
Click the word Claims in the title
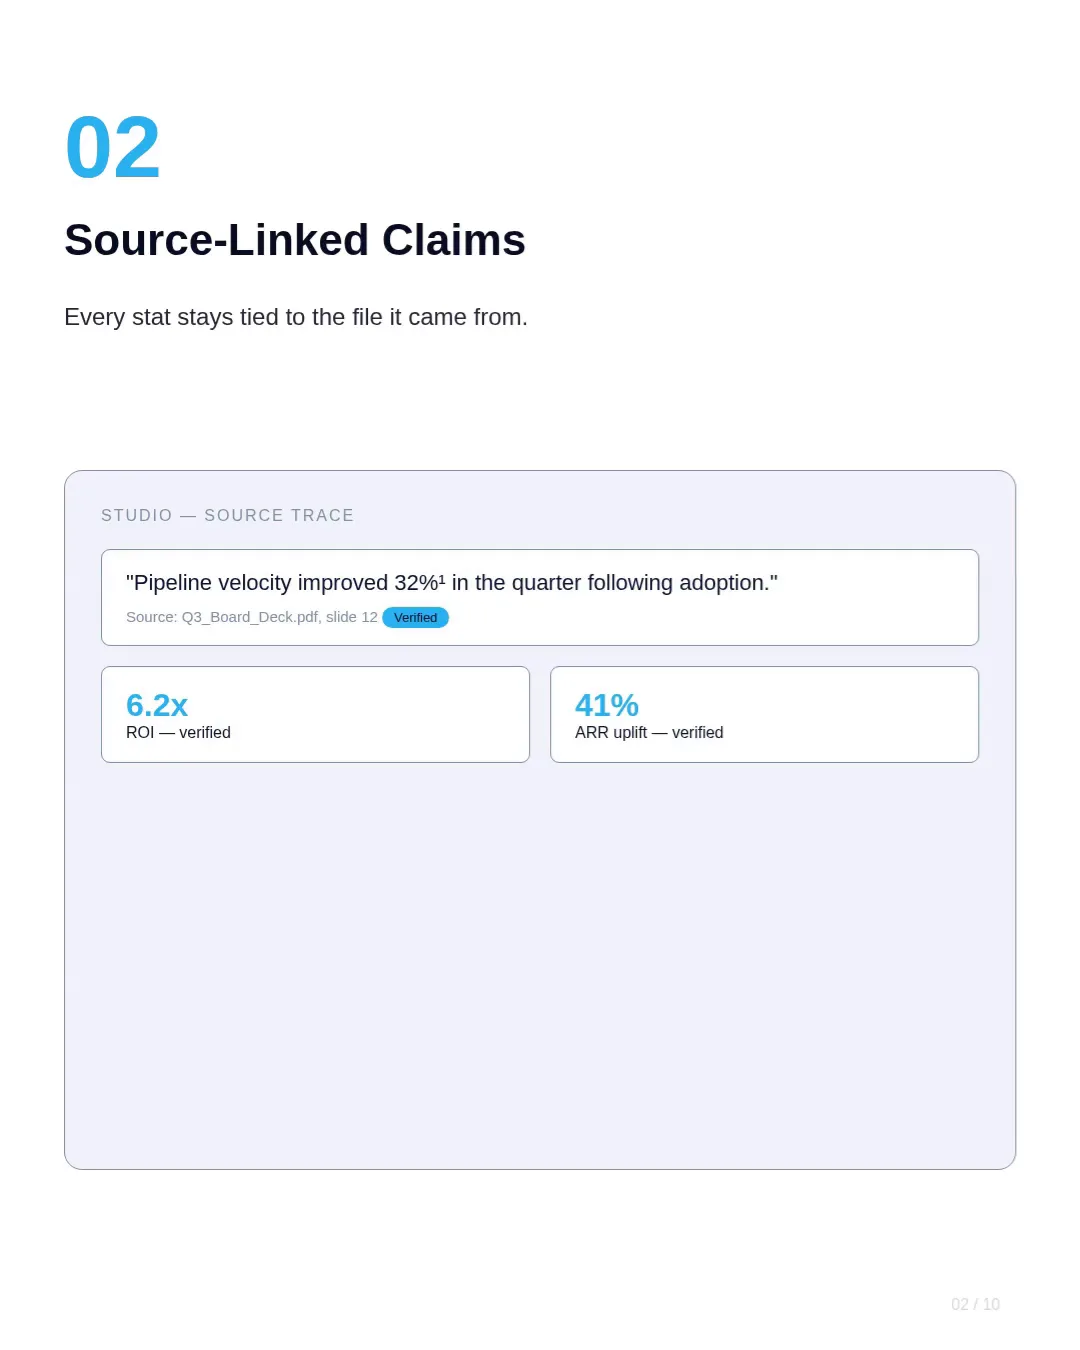[454, 240]
